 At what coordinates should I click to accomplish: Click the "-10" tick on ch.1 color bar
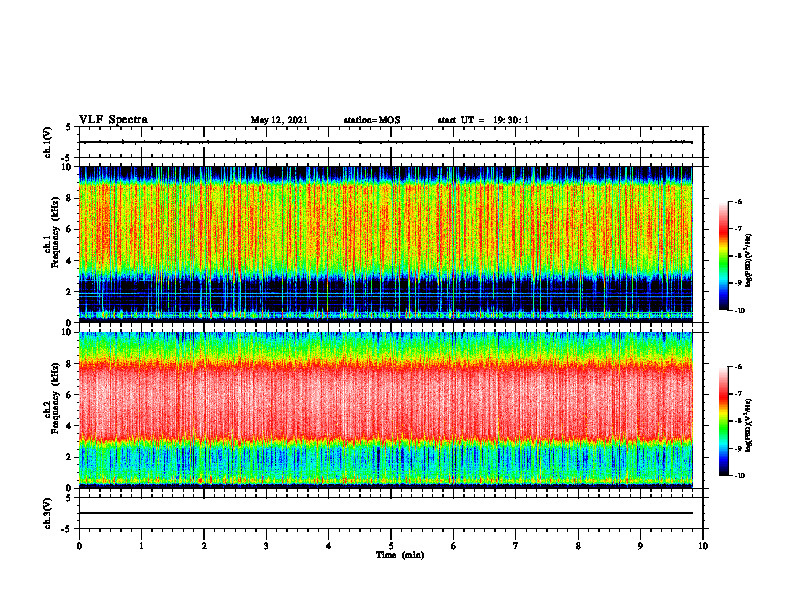[739, 311]
